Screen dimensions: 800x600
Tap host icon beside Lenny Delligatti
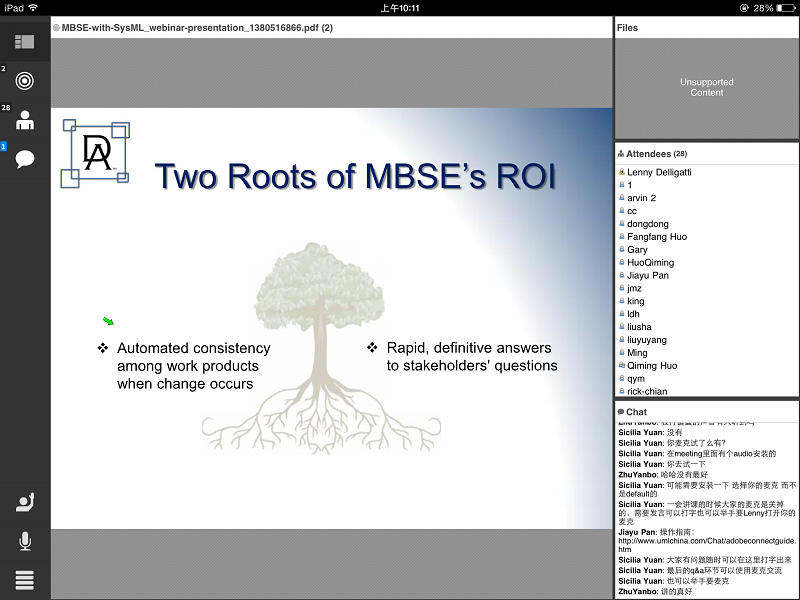click(621, 172)
